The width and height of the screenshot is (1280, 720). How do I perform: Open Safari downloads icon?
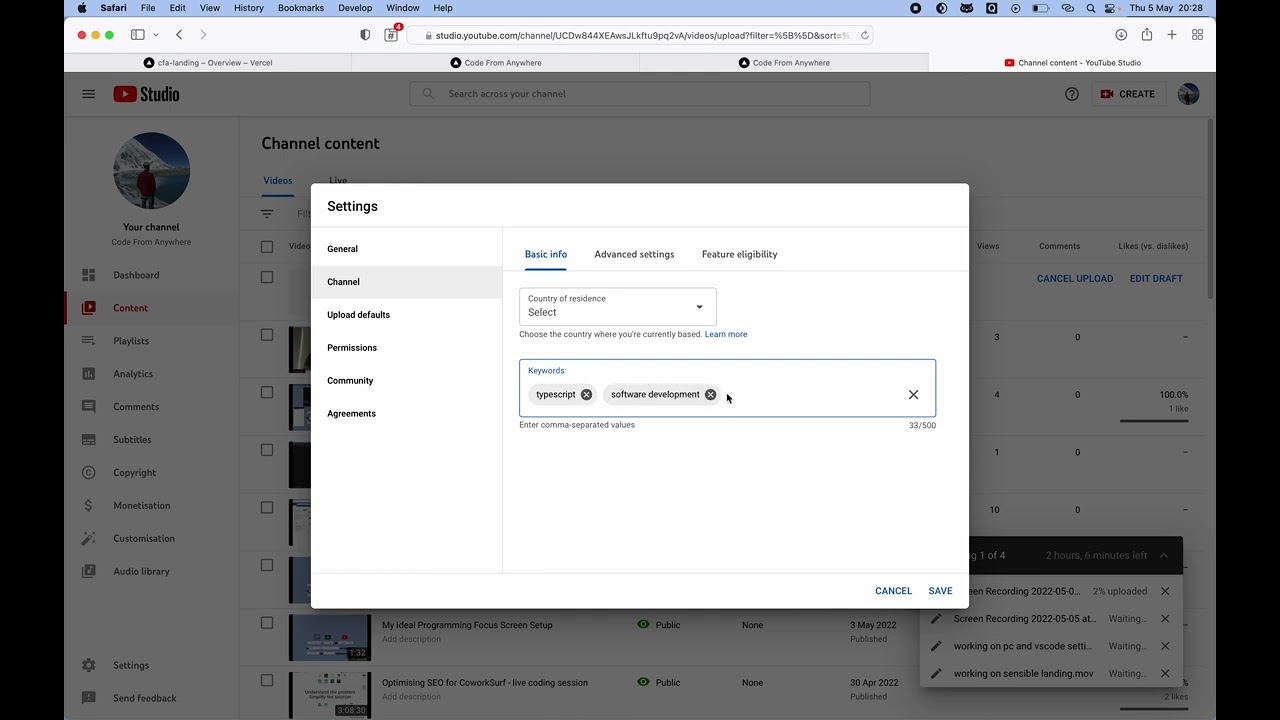click(1121, 35)
